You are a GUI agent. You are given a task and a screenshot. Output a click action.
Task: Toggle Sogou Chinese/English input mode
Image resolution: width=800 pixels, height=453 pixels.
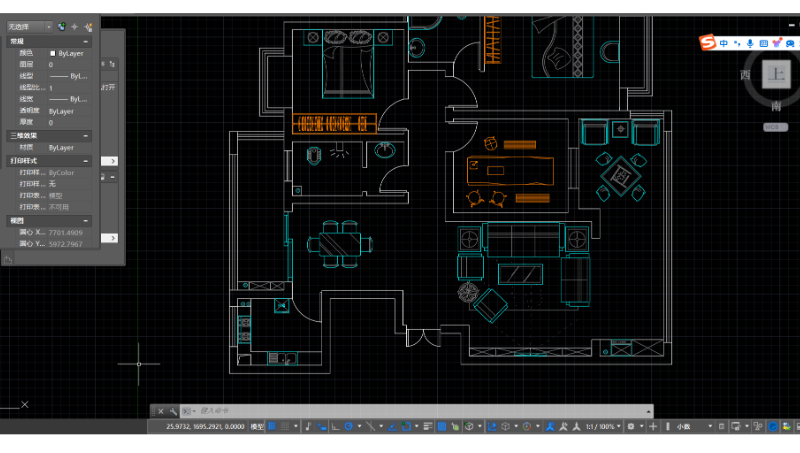coord(724,43)
